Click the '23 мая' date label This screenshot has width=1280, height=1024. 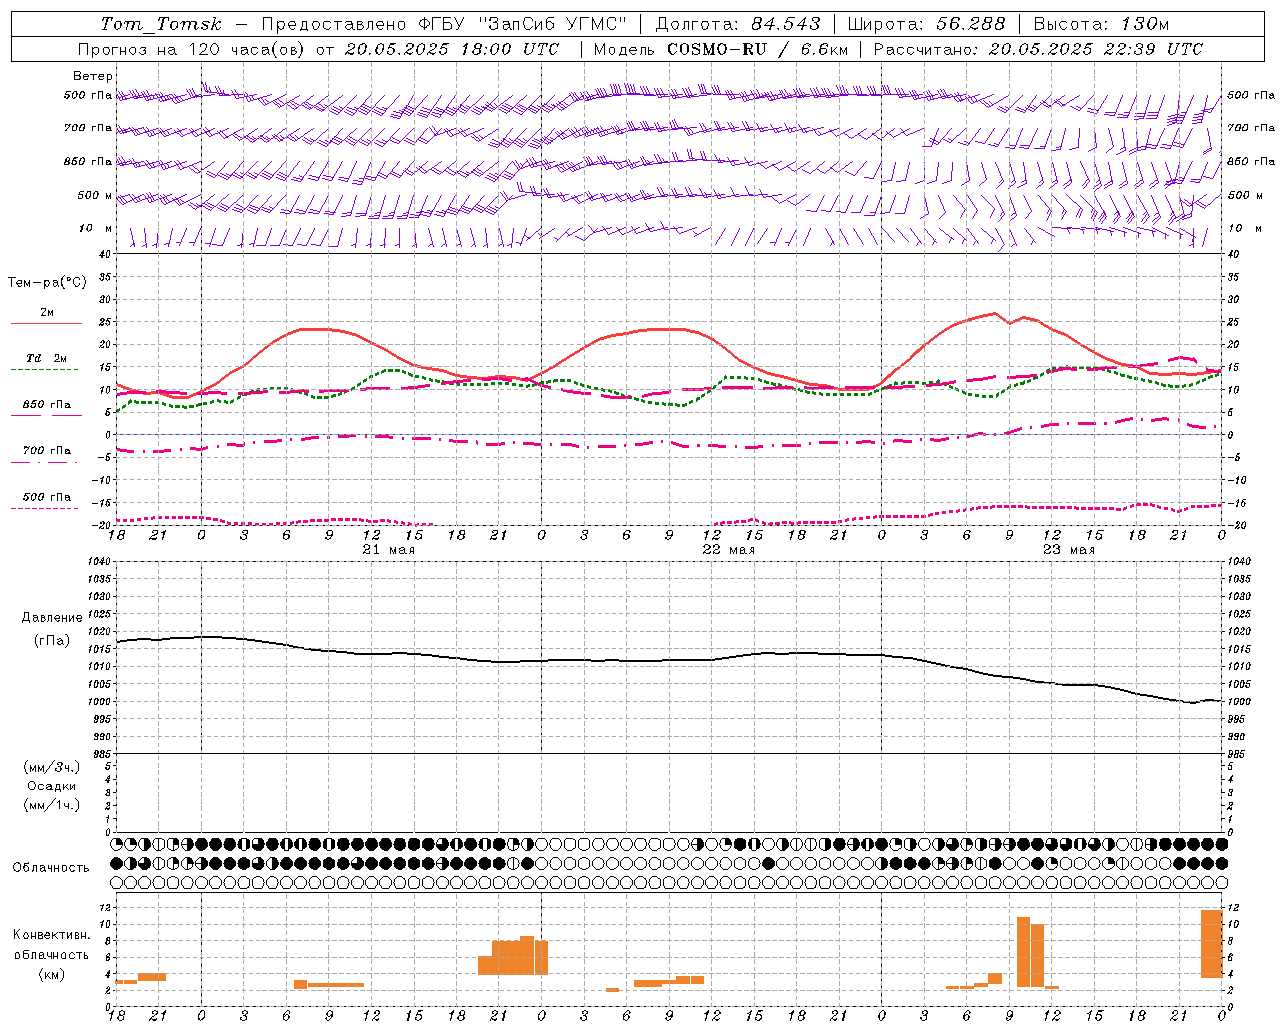coord(1068,549)
